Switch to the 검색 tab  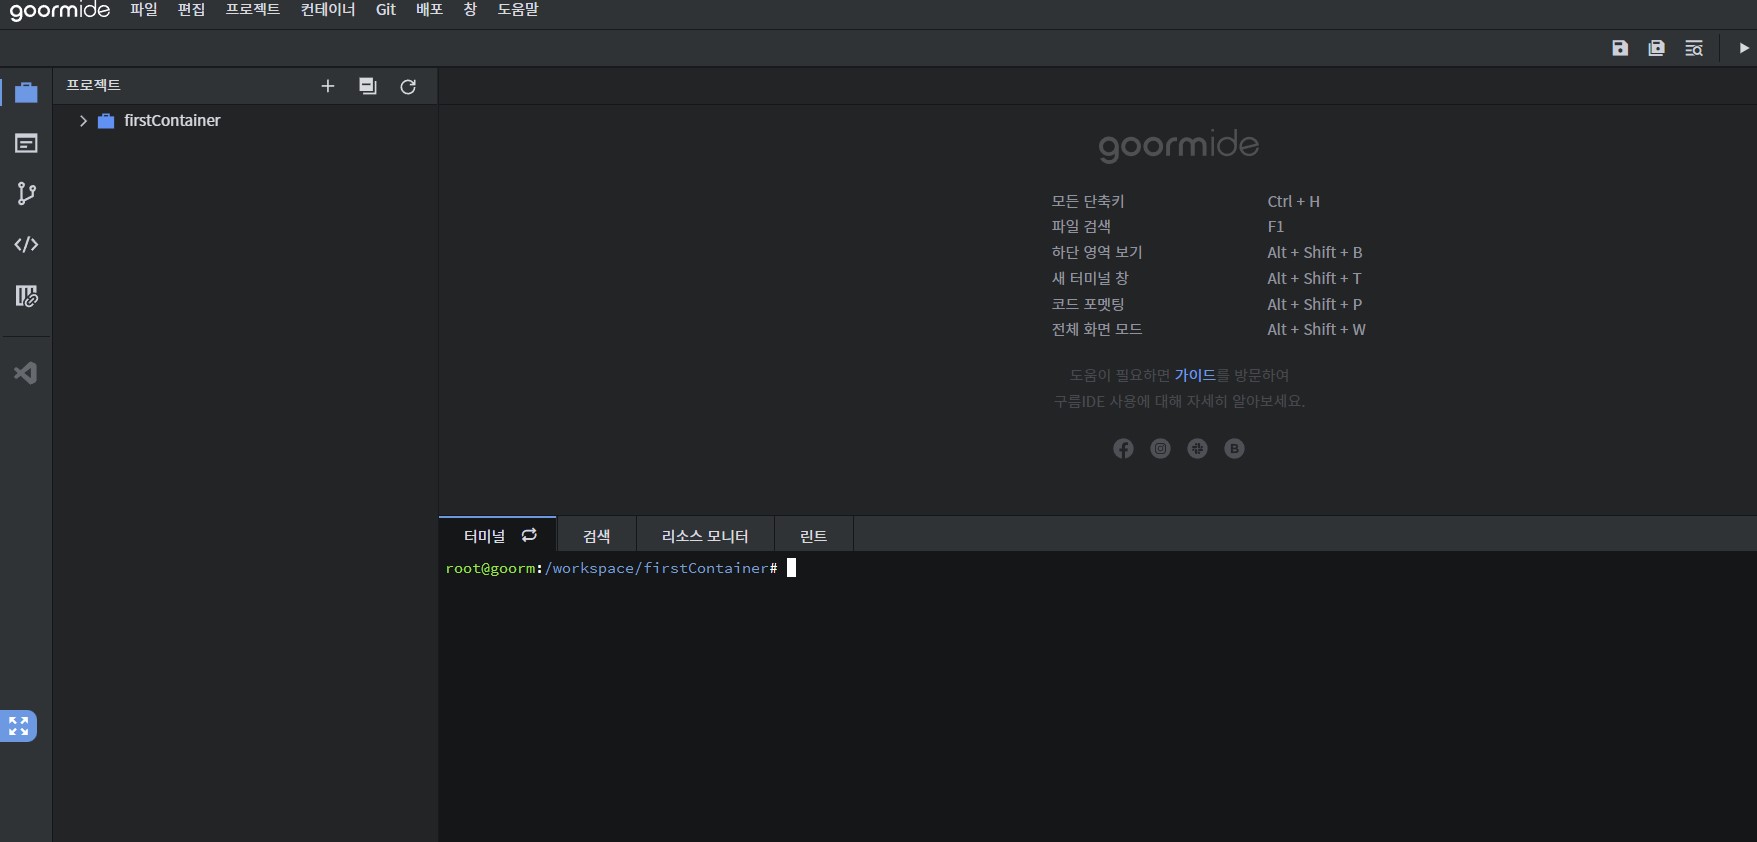click(x=597, y=536)
